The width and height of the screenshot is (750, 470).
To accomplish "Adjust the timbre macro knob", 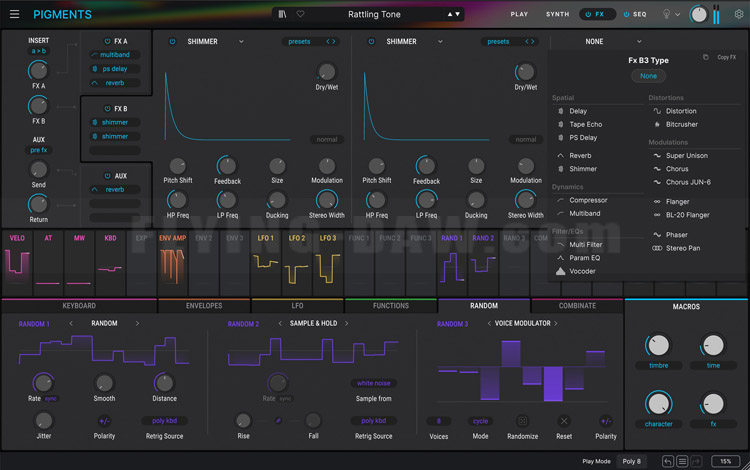I will click(658, 345).
